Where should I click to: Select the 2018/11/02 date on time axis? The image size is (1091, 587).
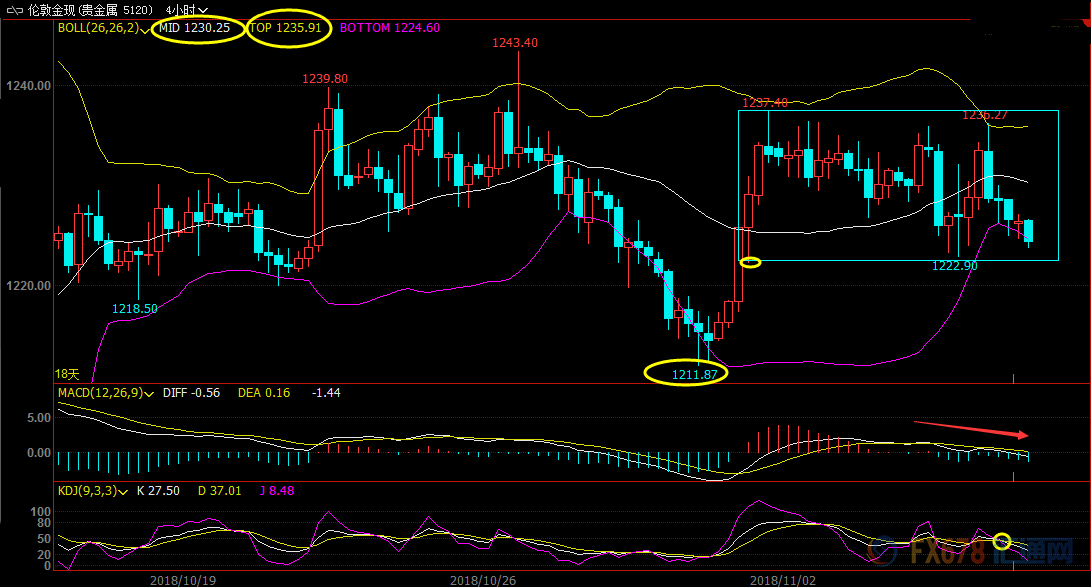click(781, 579)
